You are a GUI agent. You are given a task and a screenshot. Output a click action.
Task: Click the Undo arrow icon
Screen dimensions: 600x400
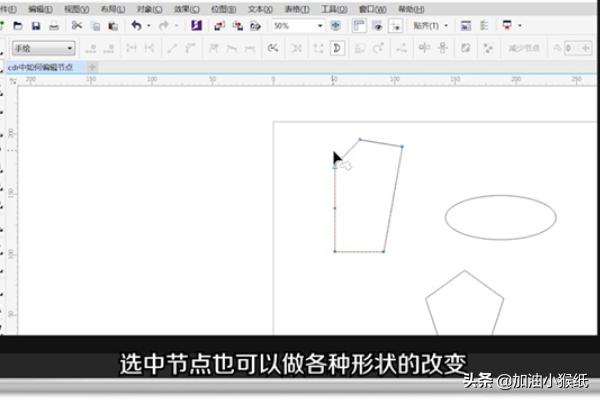[136, 25]
